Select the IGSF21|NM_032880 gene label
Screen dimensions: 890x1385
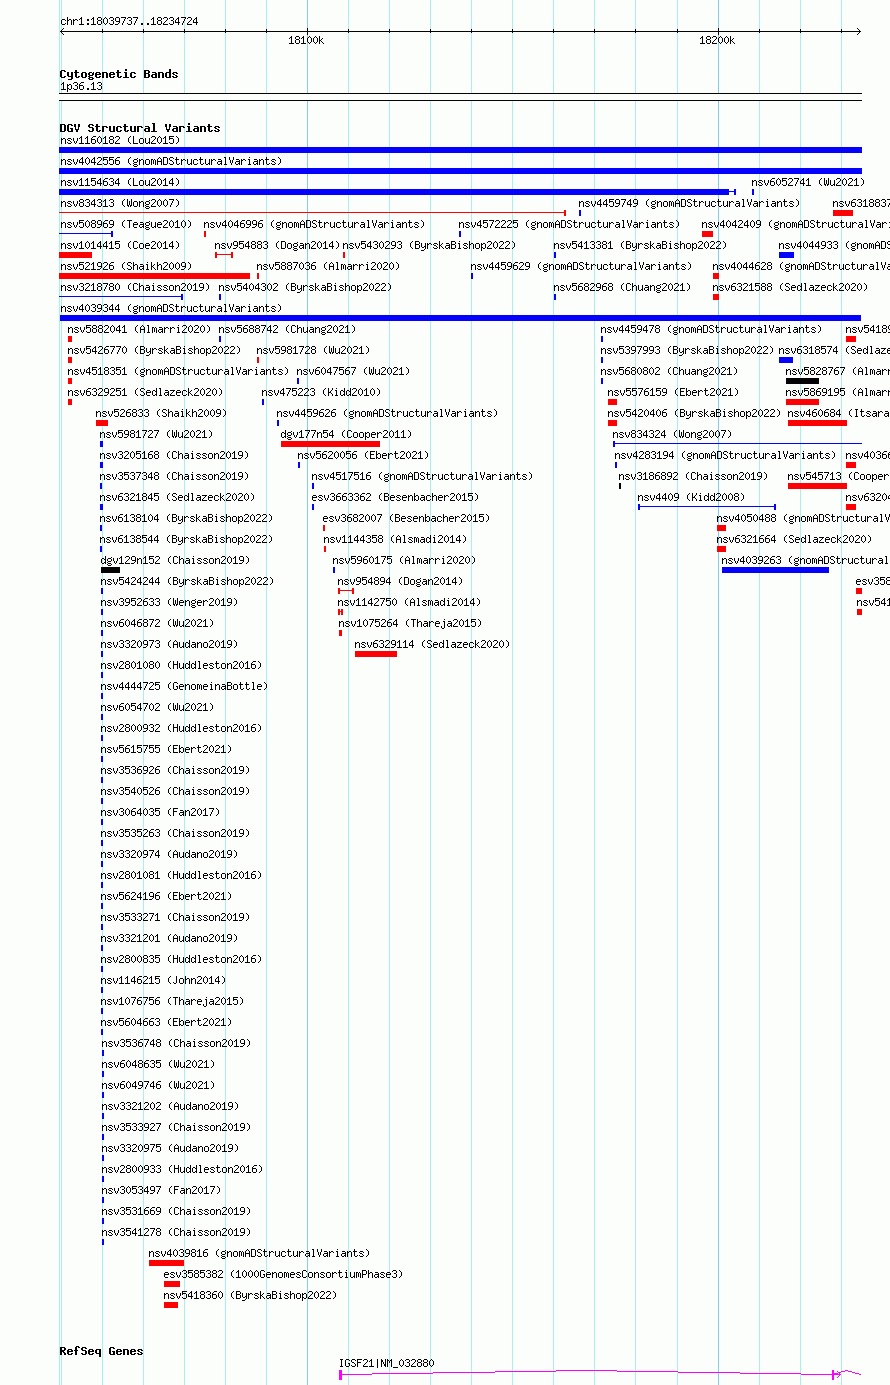coord(387,1363)
